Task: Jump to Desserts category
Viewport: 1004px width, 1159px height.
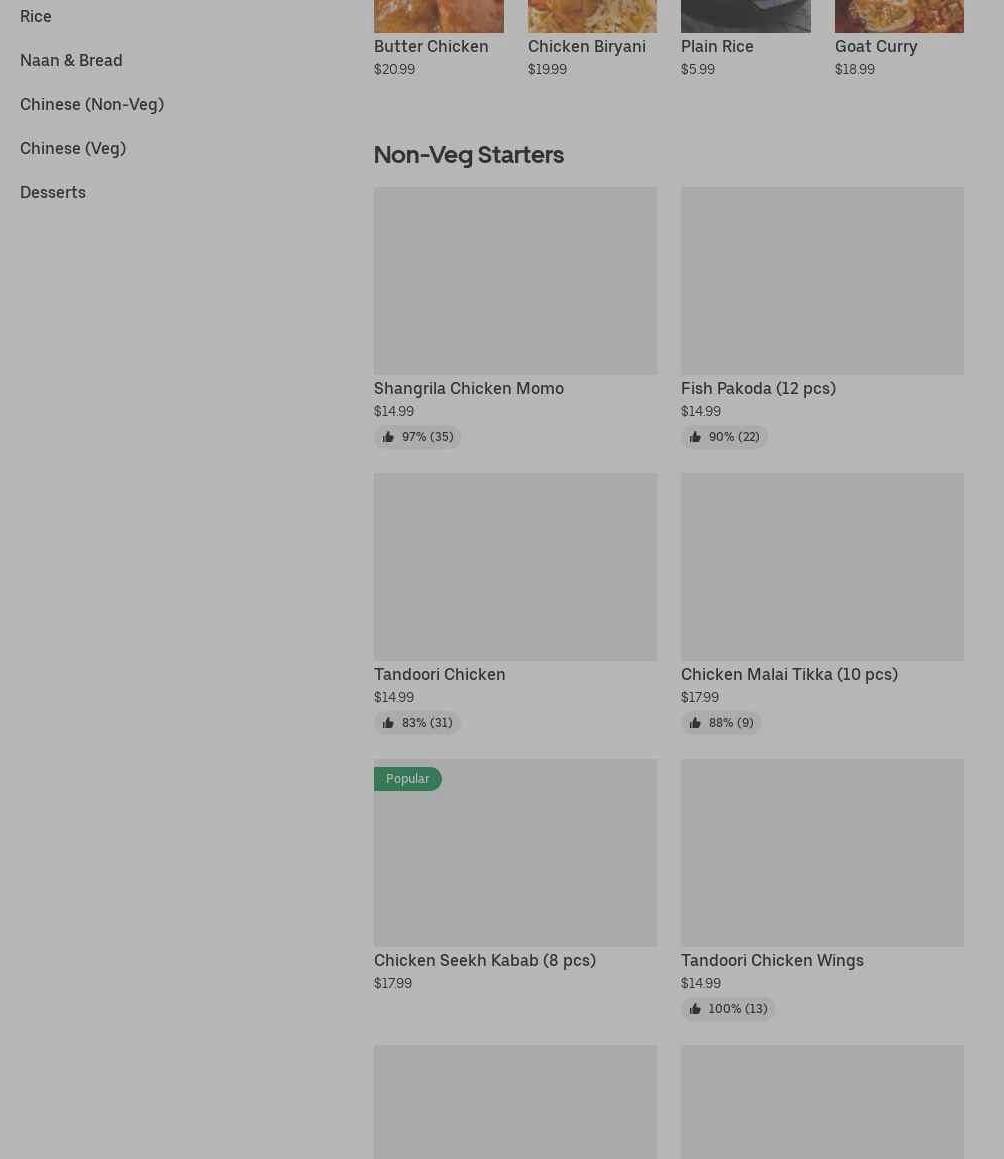Action: coord(53,192)
